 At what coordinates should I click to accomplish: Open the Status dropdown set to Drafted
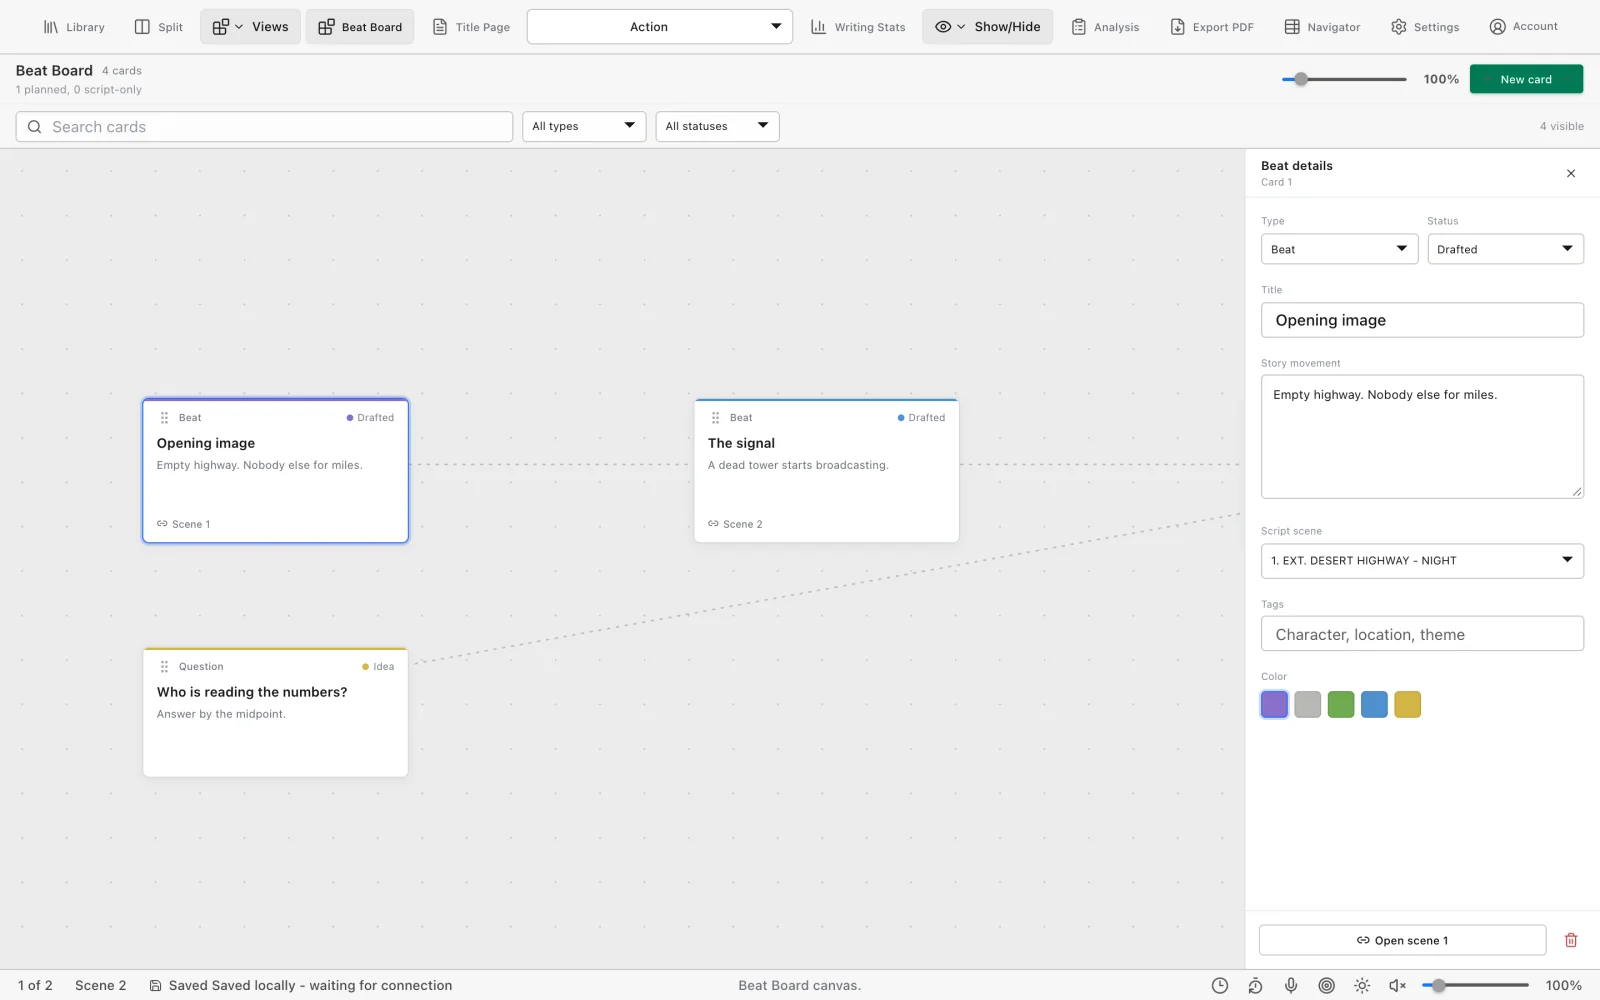(1505, 249)
